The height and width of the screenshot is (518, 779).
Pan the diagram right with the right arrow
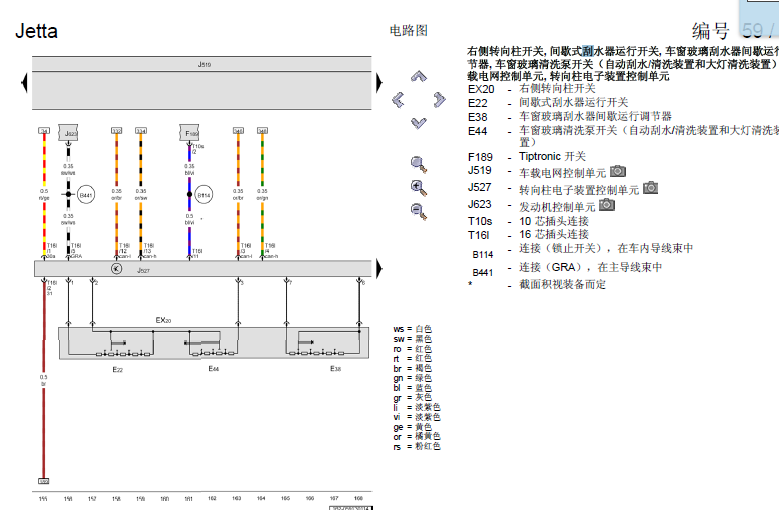point(439,100)
